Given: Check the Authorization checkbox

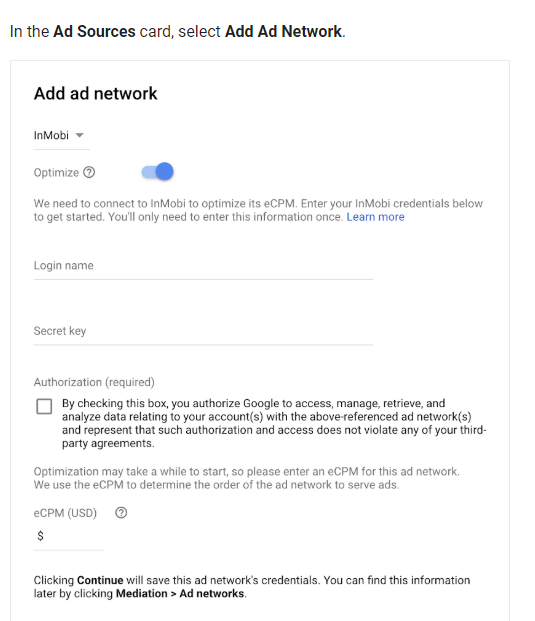Looking at the screenshot, I should [x=44, y=406].
